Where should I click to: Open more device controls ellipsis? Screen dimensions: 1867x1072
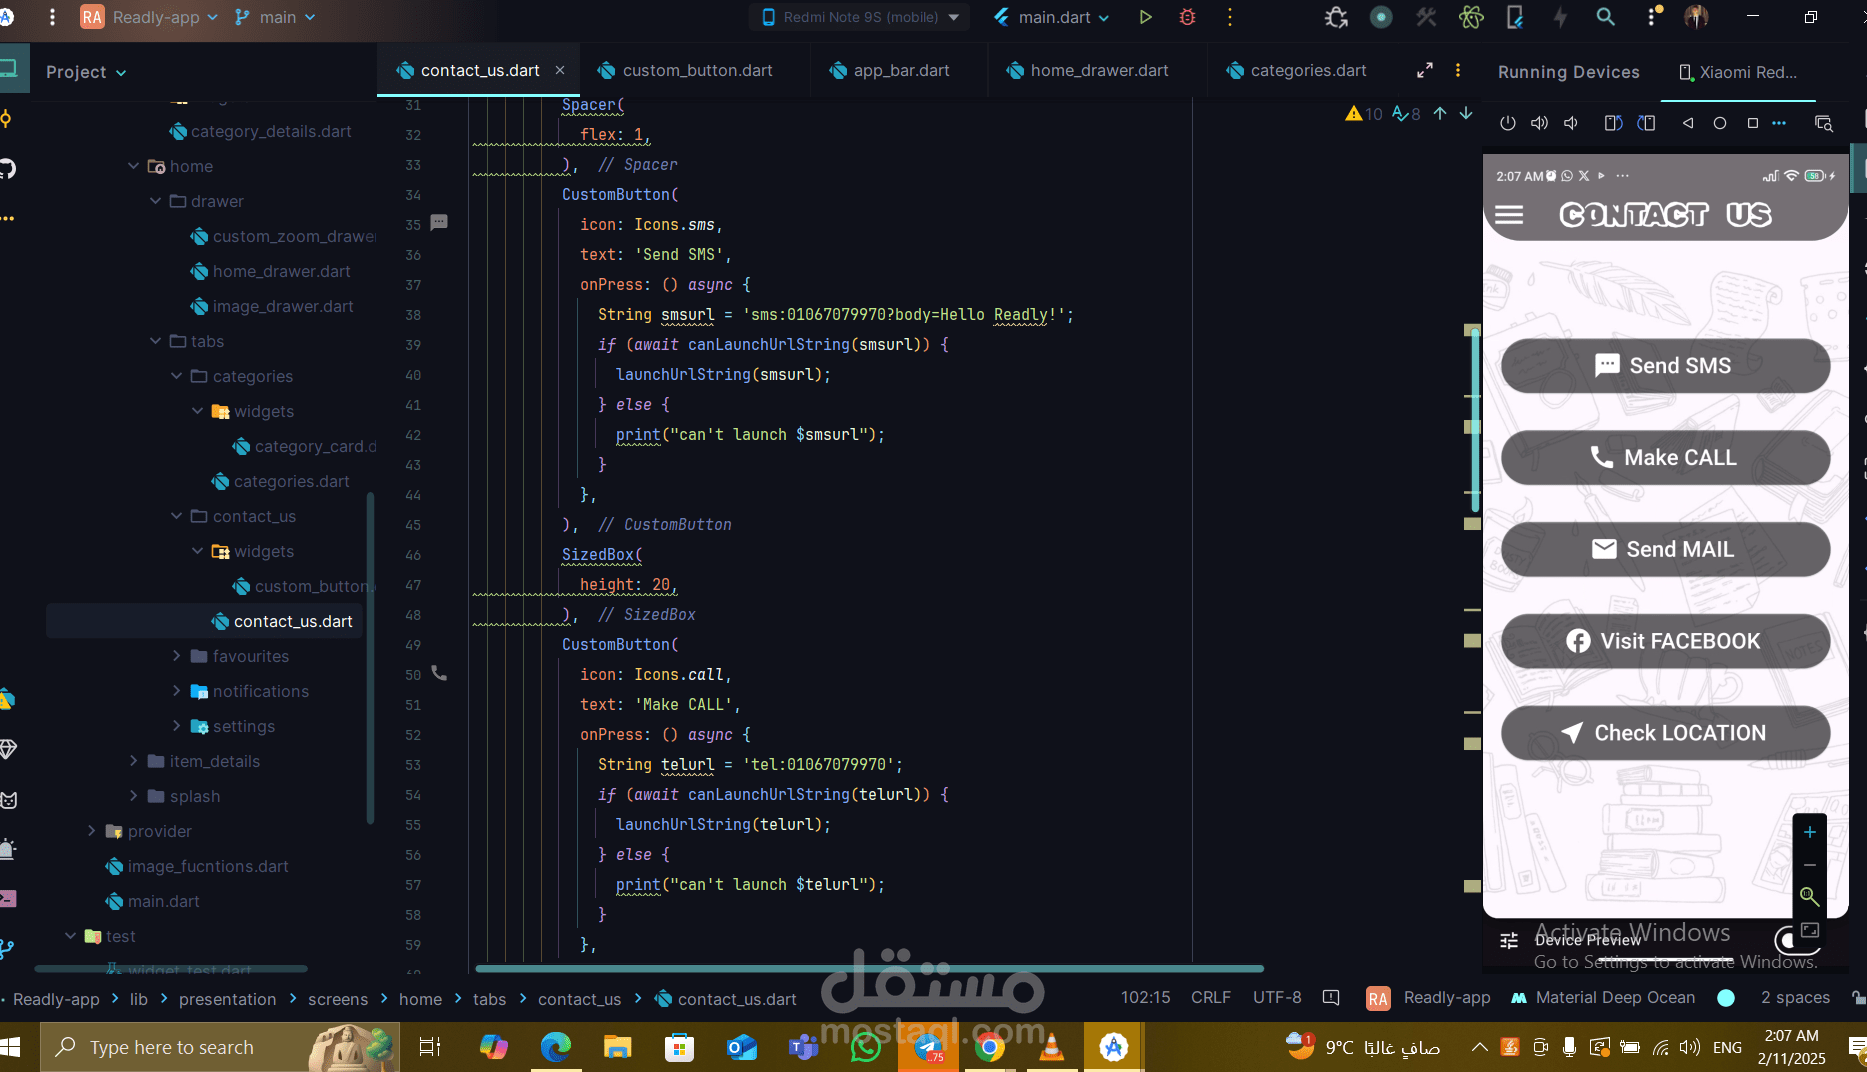pos(1779,123)
